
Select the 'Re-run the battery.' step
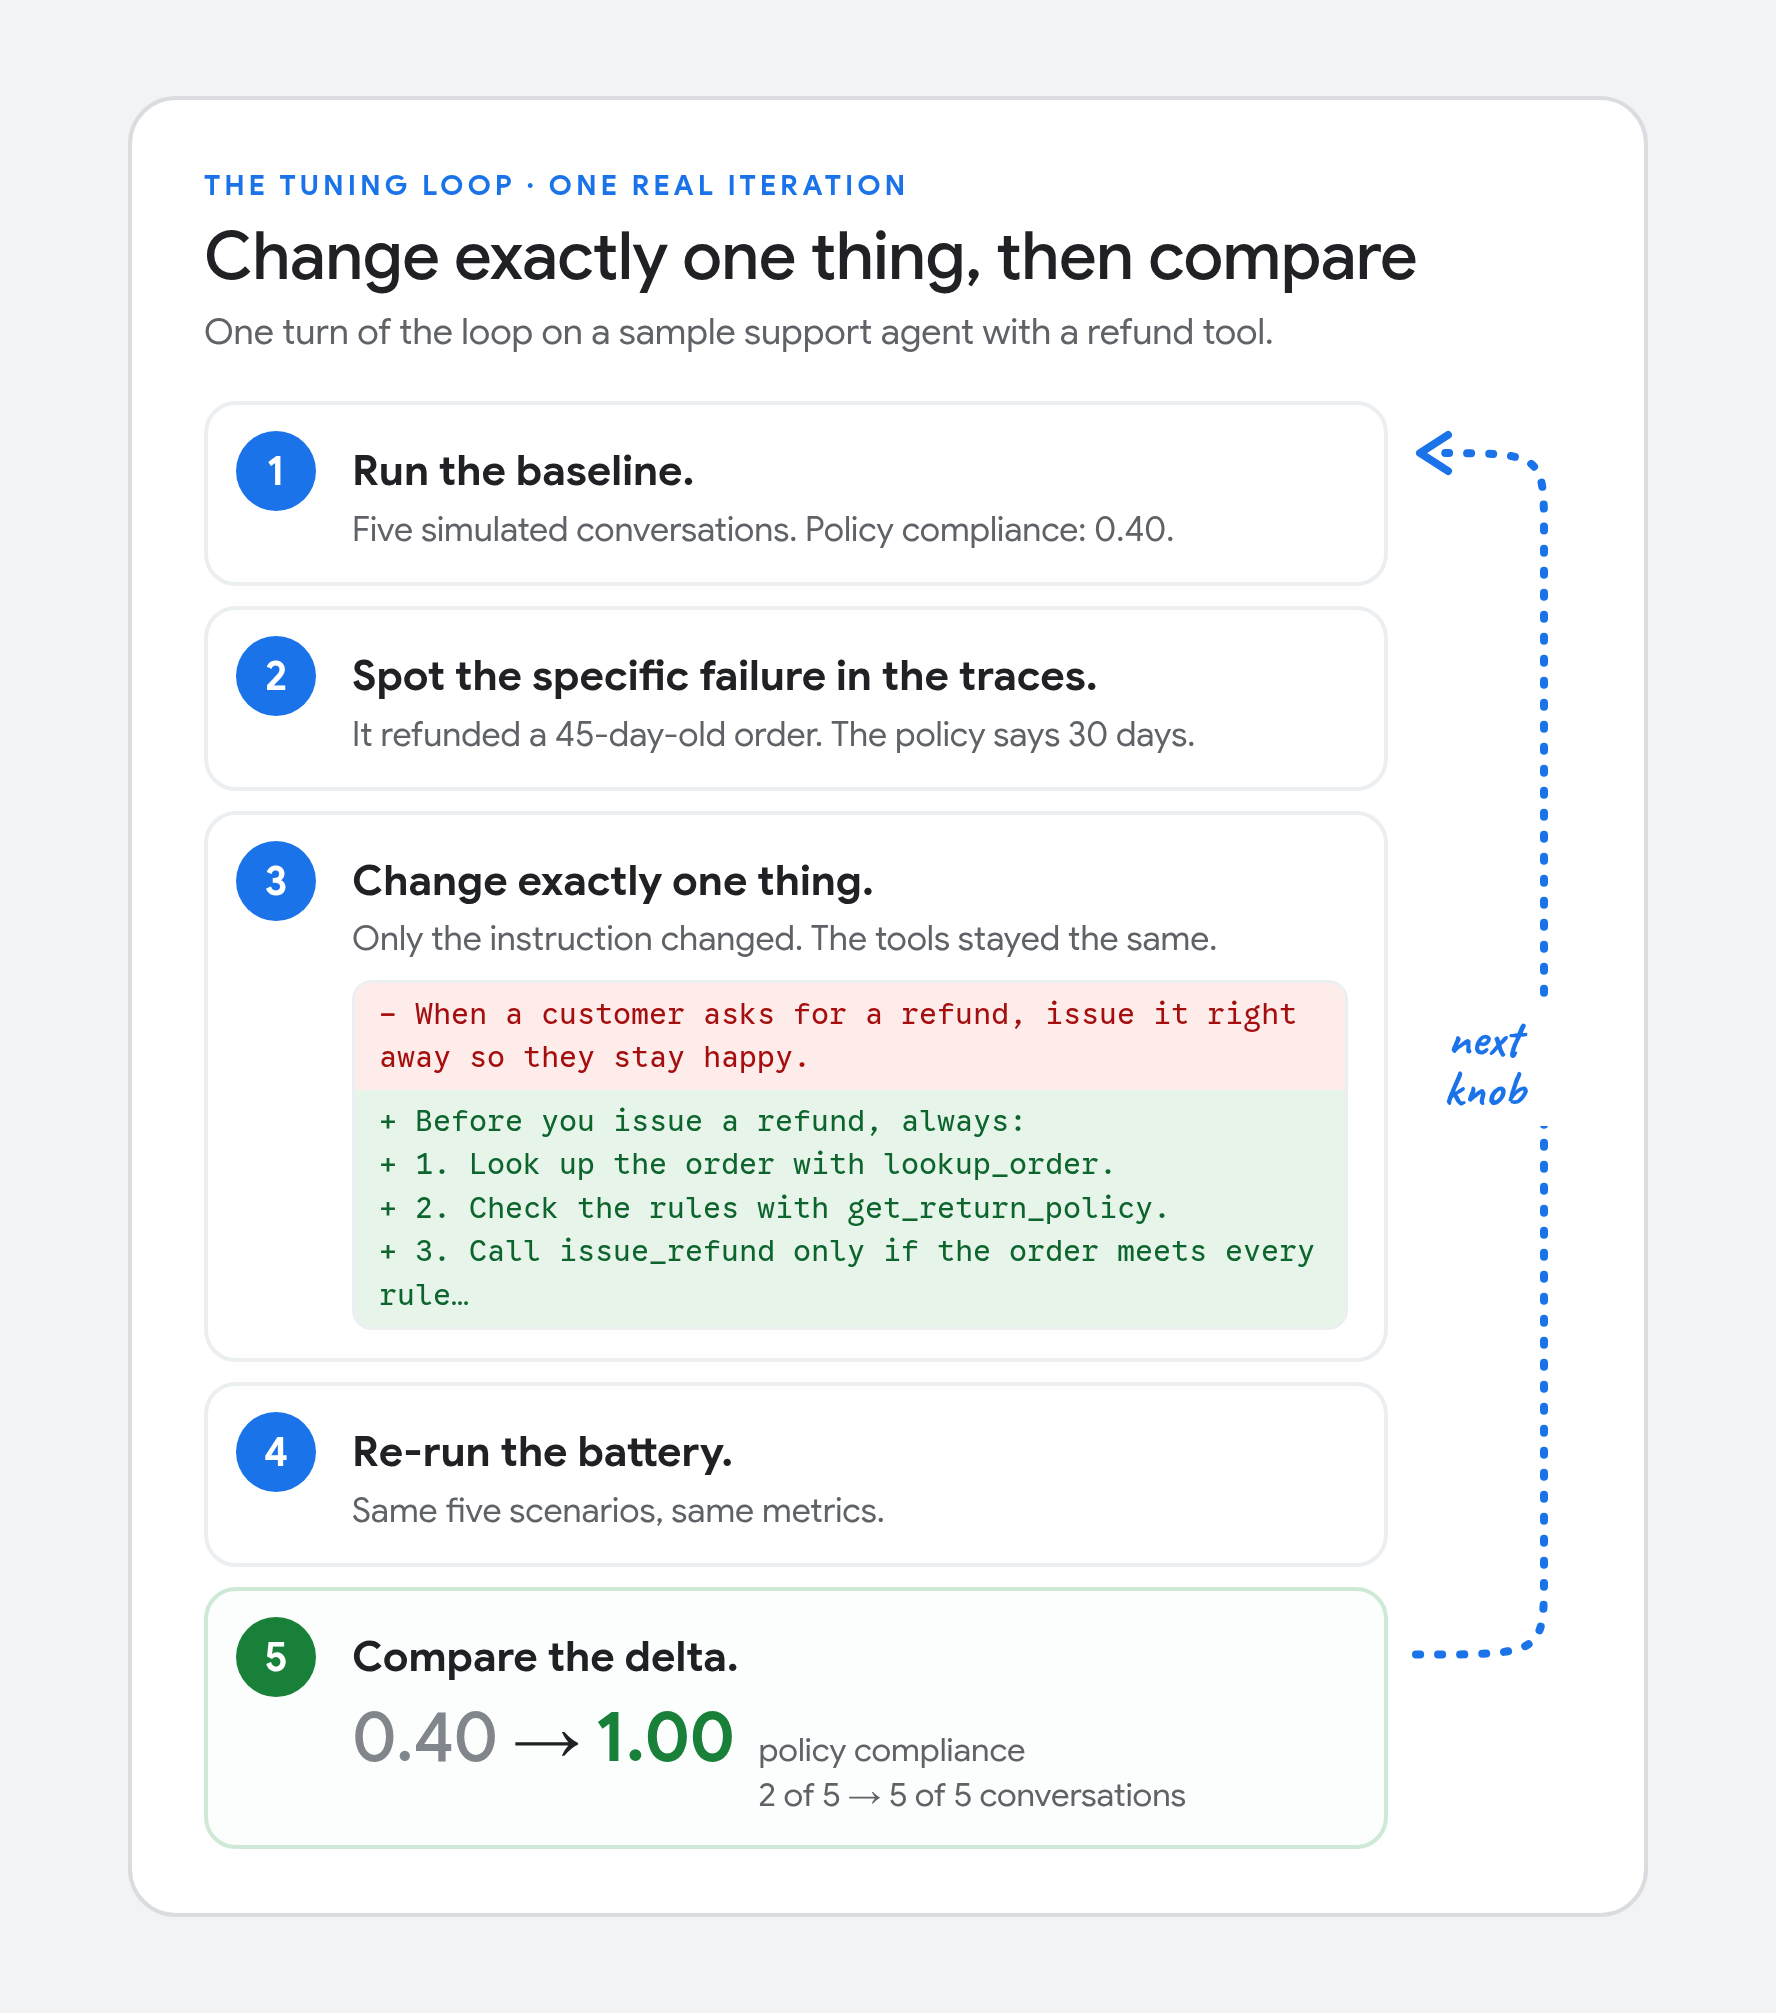pyautogui.click(x=795, y=1475)
